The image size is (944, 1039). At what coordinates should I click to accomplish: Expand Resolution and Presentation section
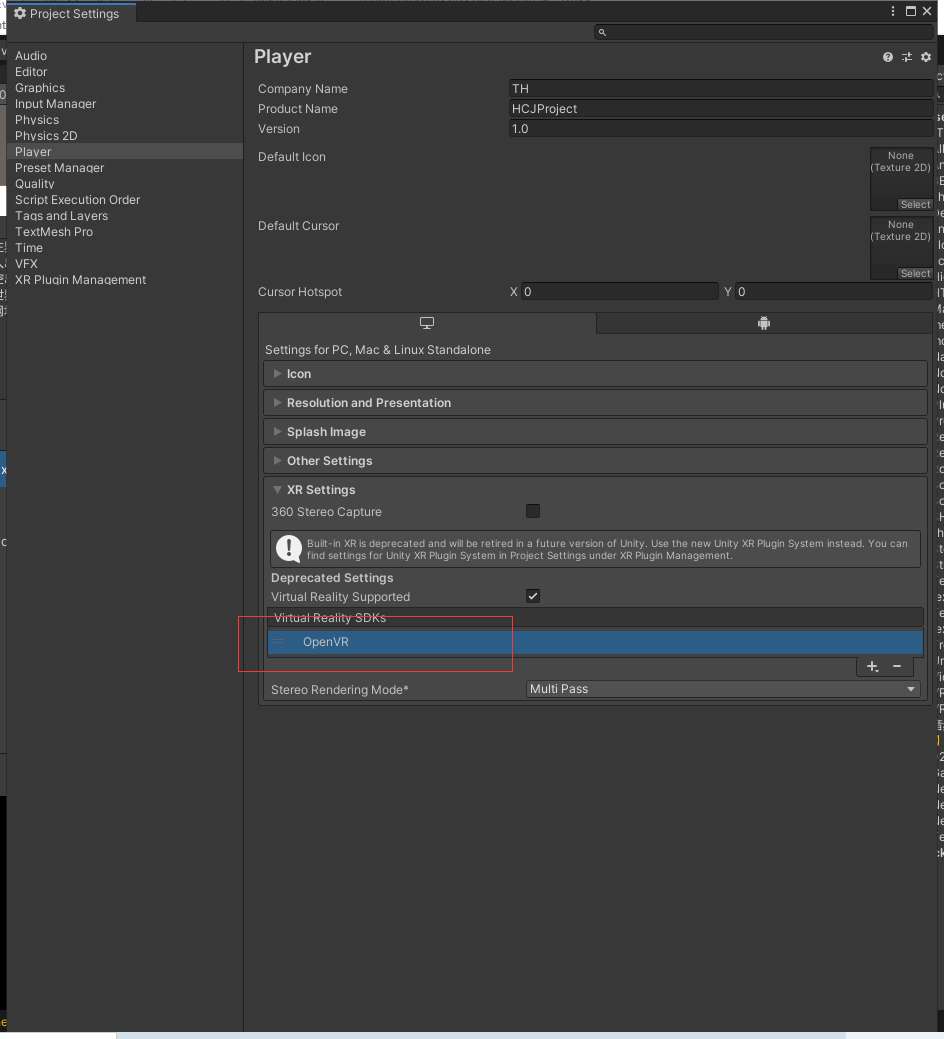coord(595,403)
